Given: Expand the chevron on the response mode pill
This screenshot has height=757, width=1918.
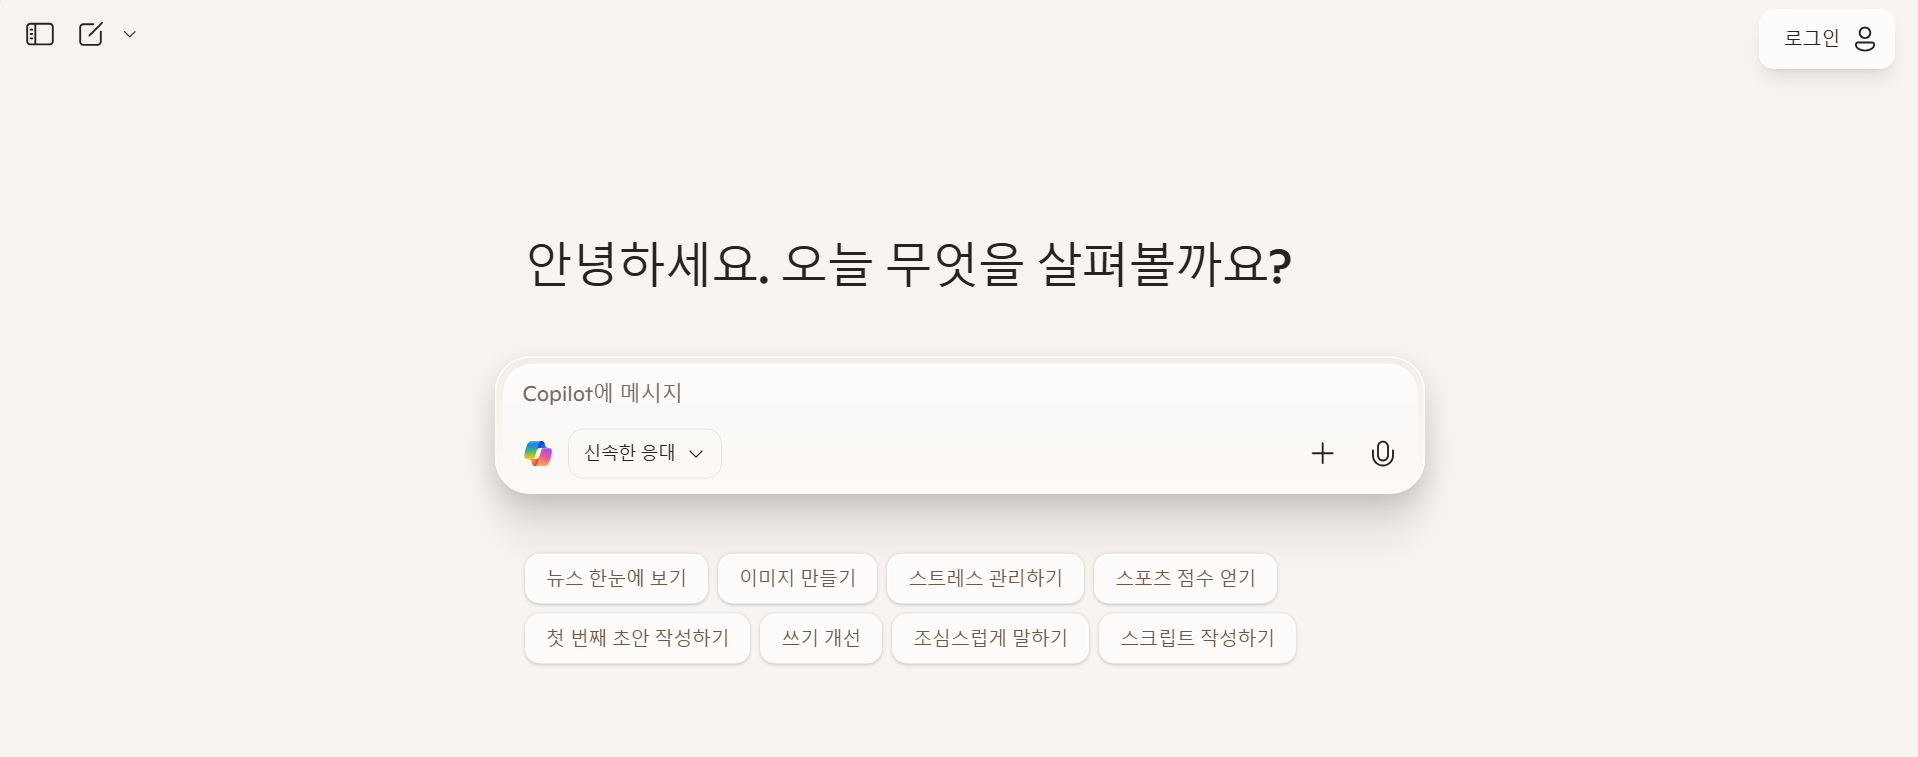Looking at the screenshot, I should pos(697,453).
